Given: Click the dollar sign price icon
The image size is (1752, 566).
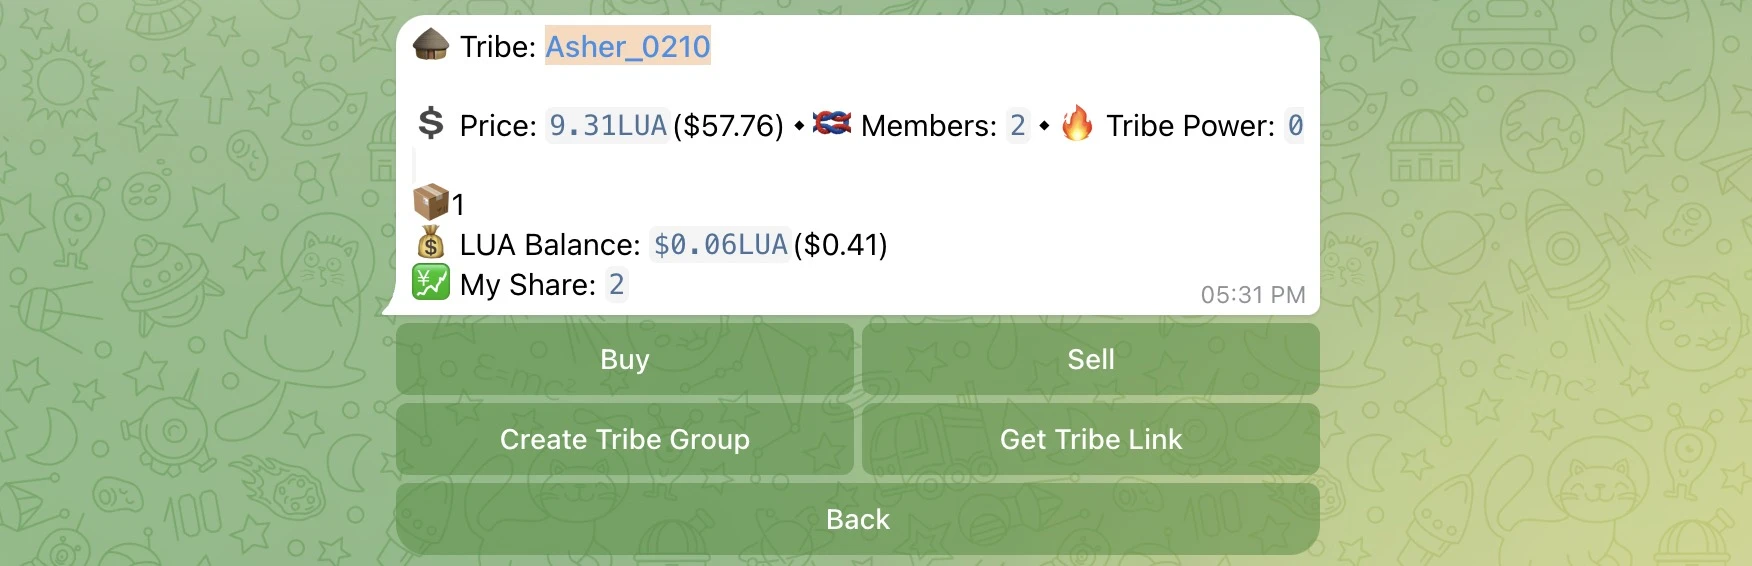Looking at the screenshot, I should pos(431,124).
